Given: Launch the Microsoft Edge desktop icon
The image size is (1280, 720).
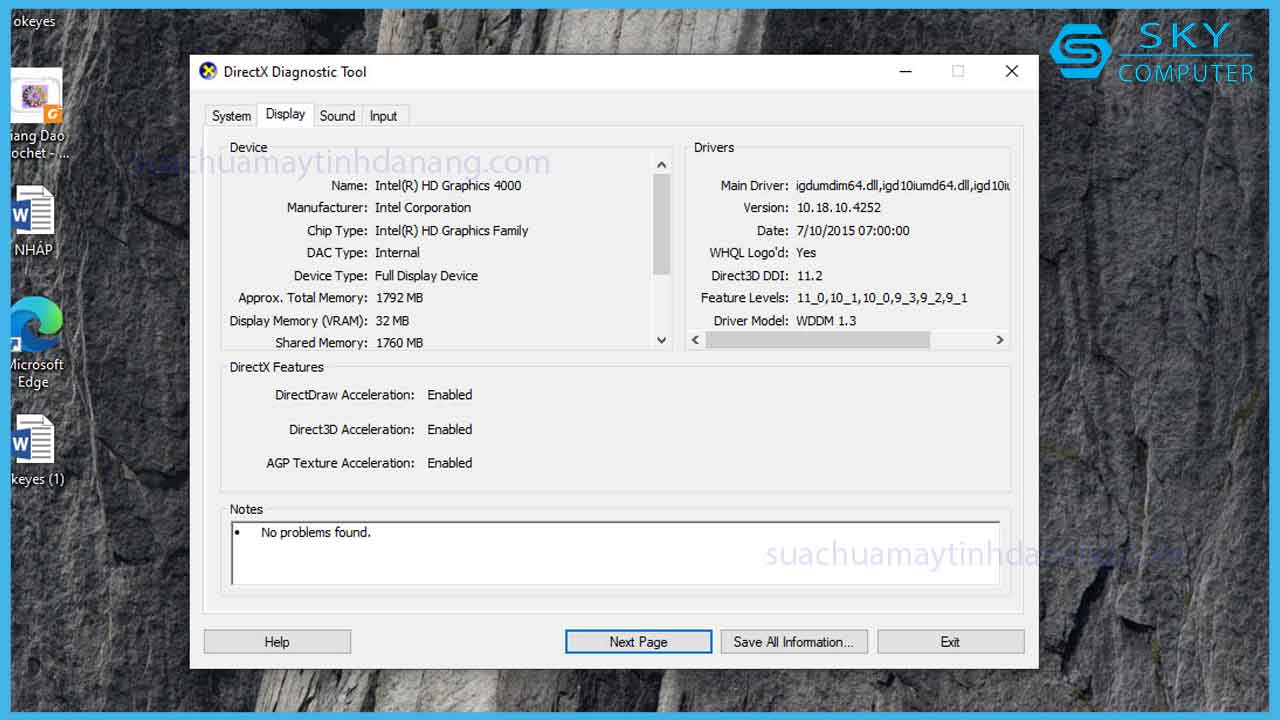Looking at the screenshot, I should point(35,326).
